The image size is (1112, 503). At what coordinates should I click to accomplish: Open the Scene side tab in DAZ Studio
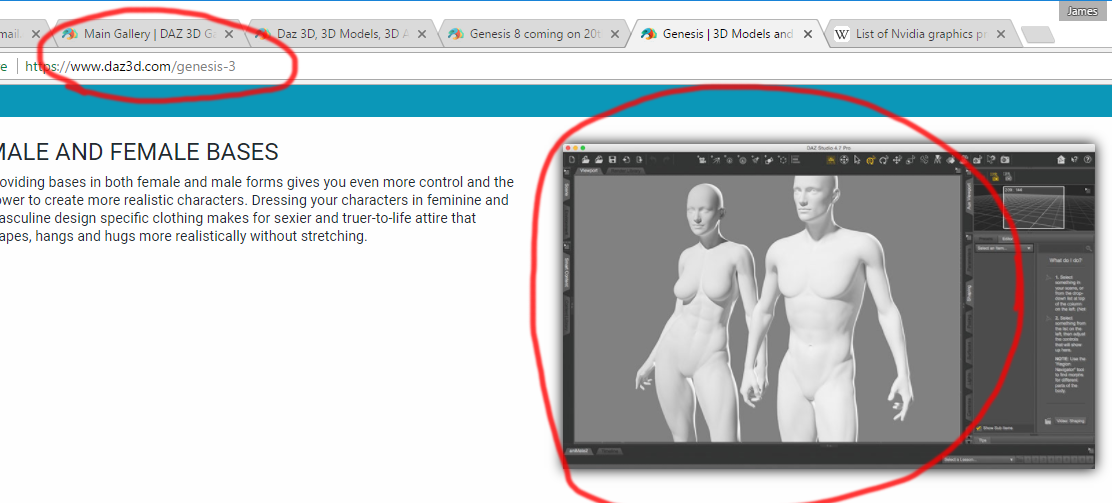pos(567,189)
